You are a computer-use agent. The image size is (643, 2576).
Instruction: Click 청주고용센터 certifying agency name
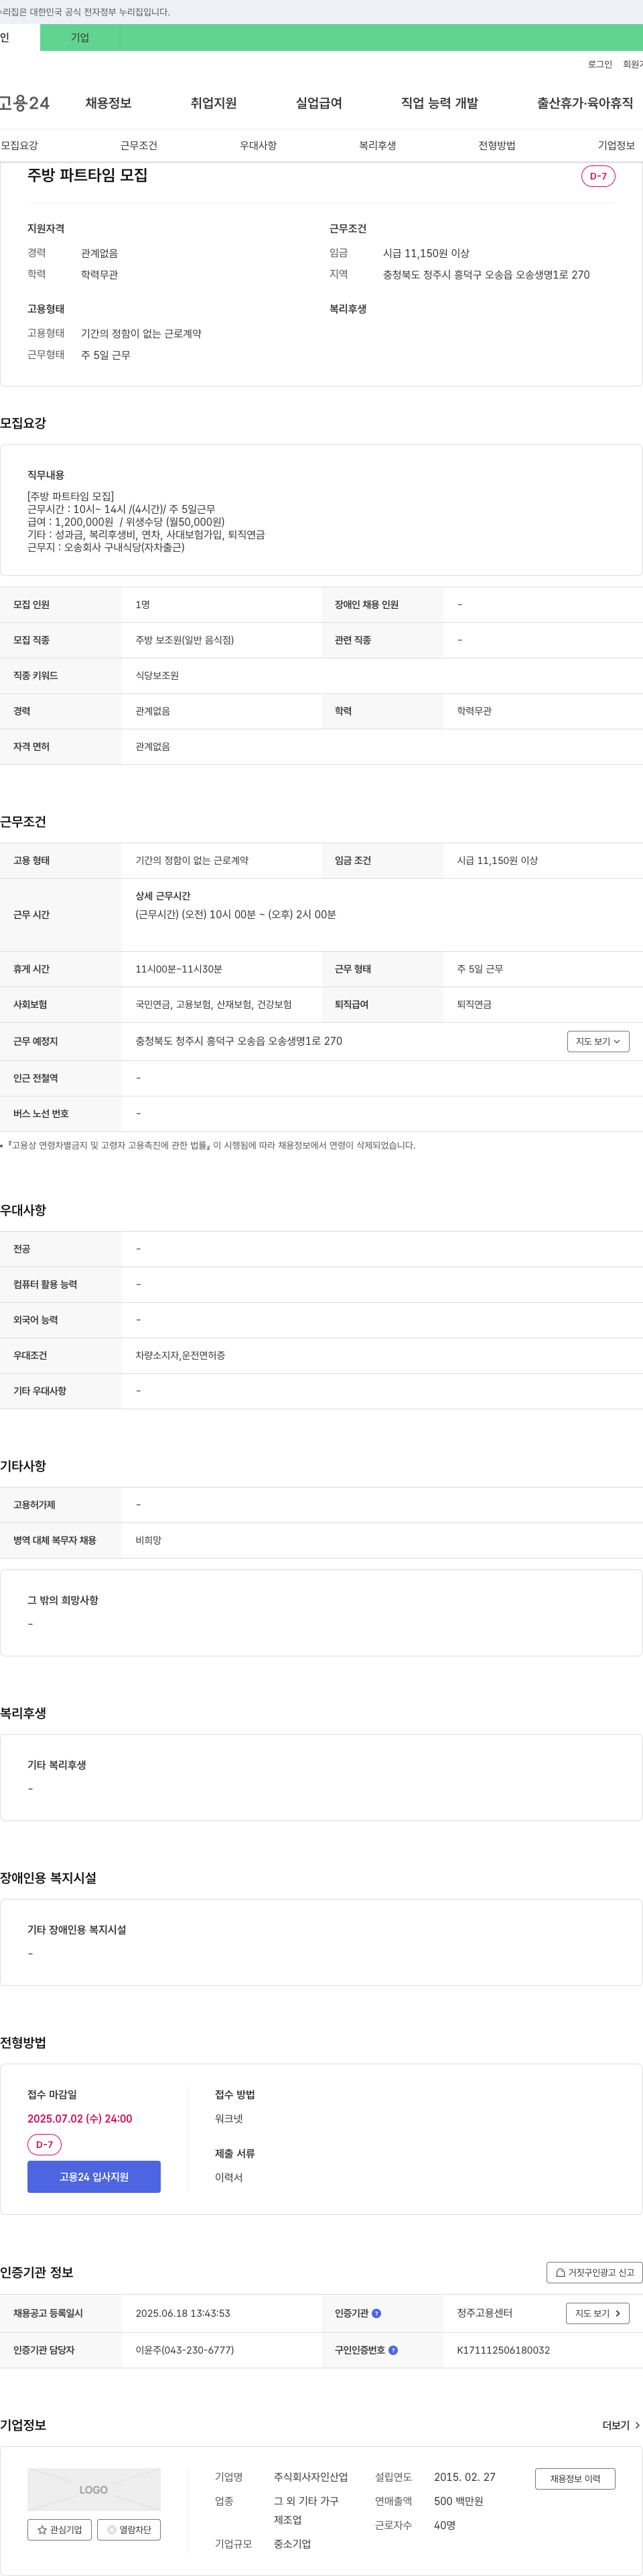point(485,2313)
